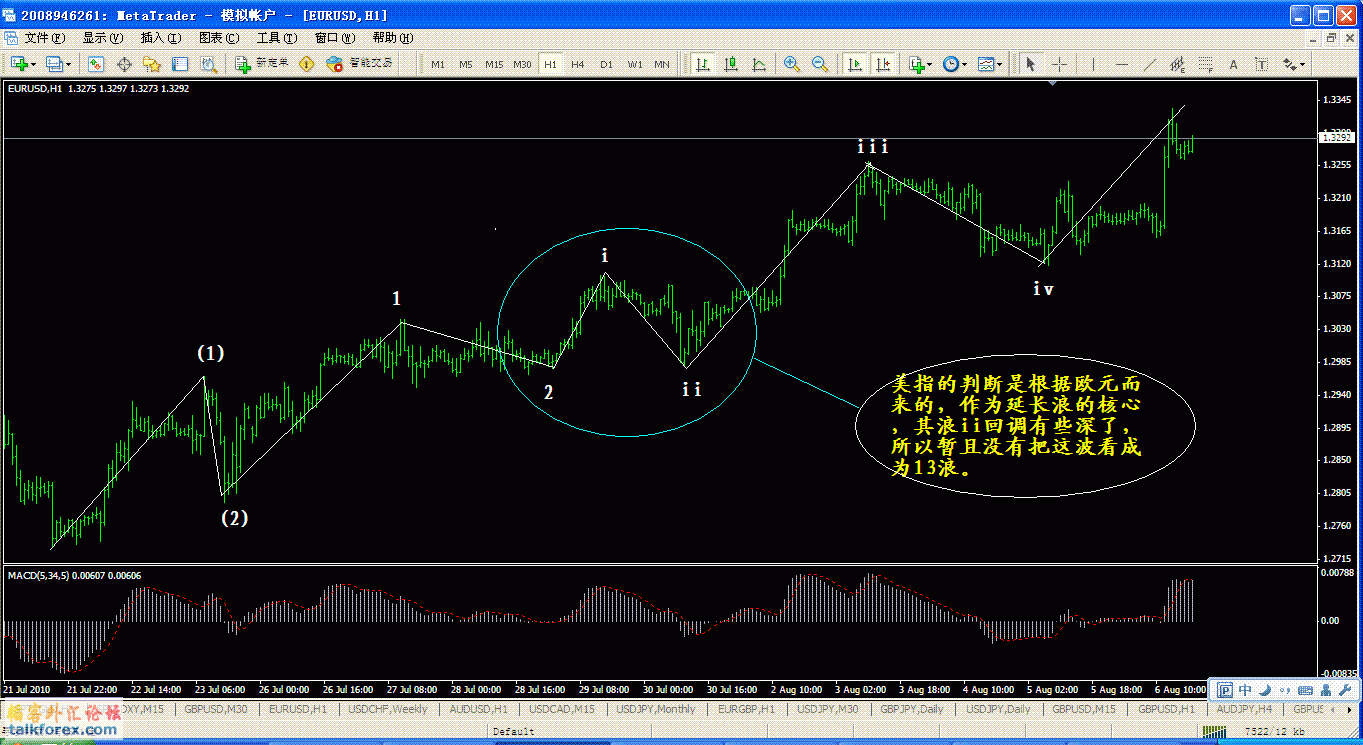Set timeframe to H4
Image resolution: width=1363 pixels, height=745 pixels.
click(x=578, y=64)
